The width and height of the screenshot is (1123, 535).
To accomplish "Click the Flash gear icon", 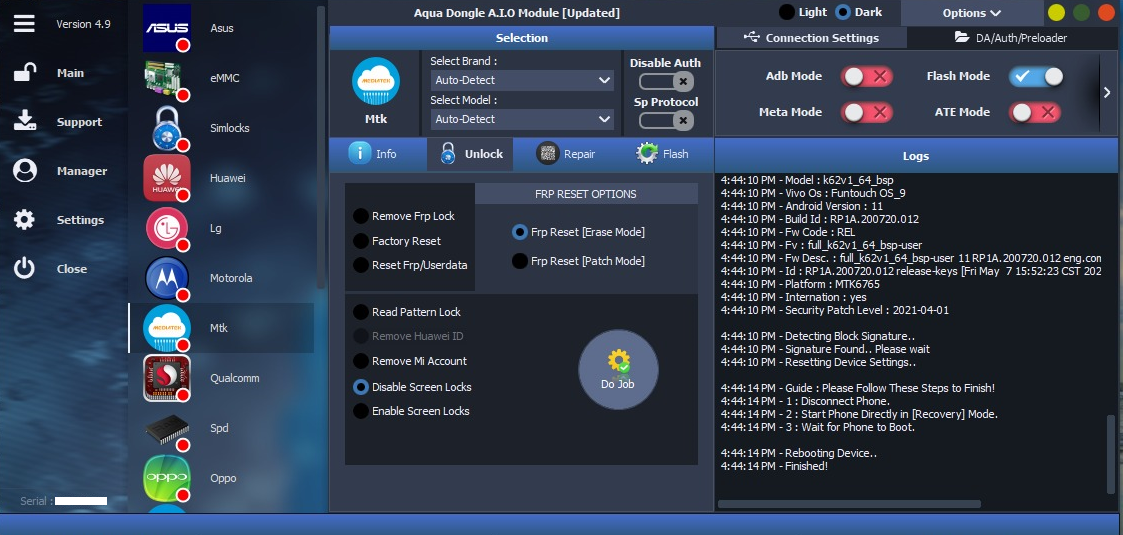I will (x=647, y=153).
